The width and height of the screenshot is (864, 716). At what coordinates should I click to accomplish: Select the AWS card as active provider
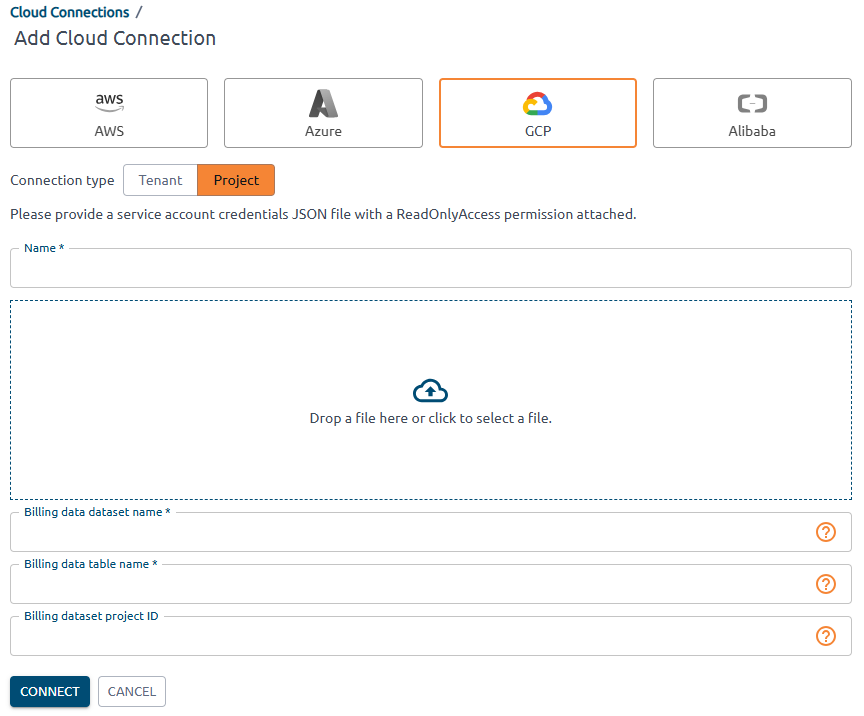coord(108,113)
